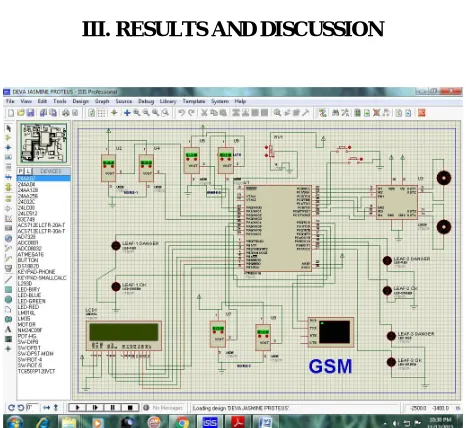Screen dimensions: 466x428
Task: Select KEYPAD-PHONE in the device list
Action: pyautogui.click(x=36, y=272)
